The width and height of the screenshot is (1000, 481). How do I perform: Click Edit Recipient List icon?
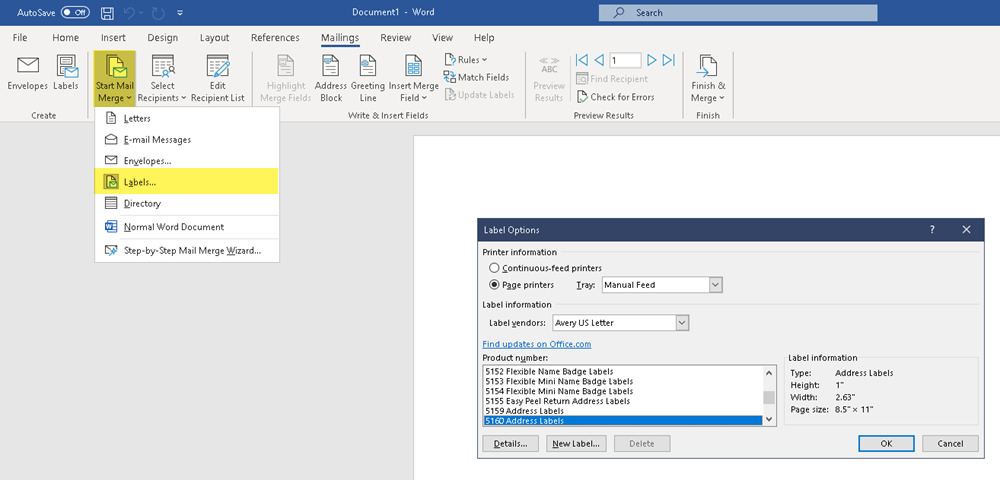point(217,79)
